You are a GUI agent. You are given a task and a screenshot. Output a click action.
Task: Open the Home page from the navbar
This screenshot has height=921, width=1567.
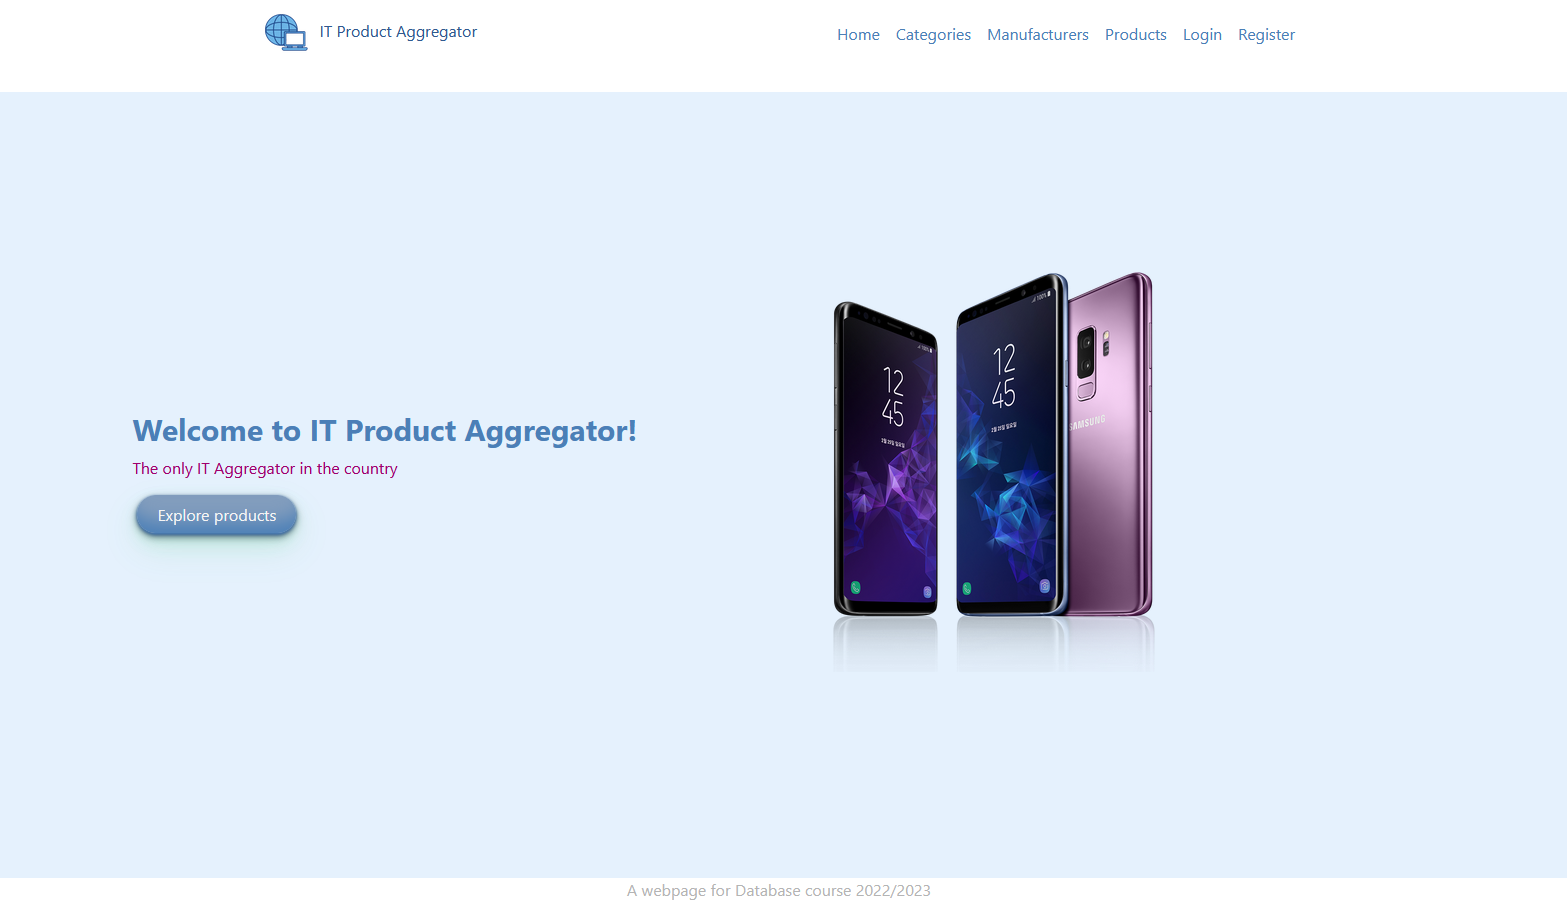pyautogui.click(x=858, y=35)
